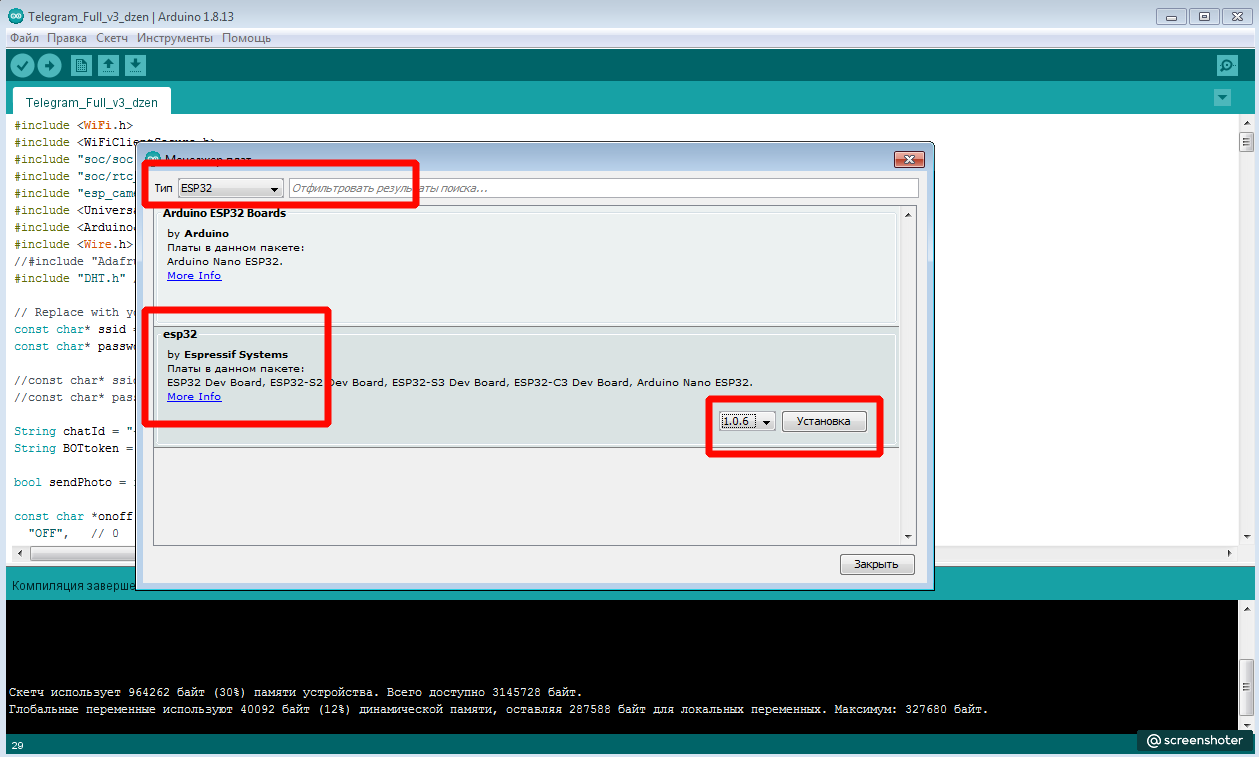The image size is (1259, 757).
Task: Open the Инструменты menu
Action: pos(175,38)
